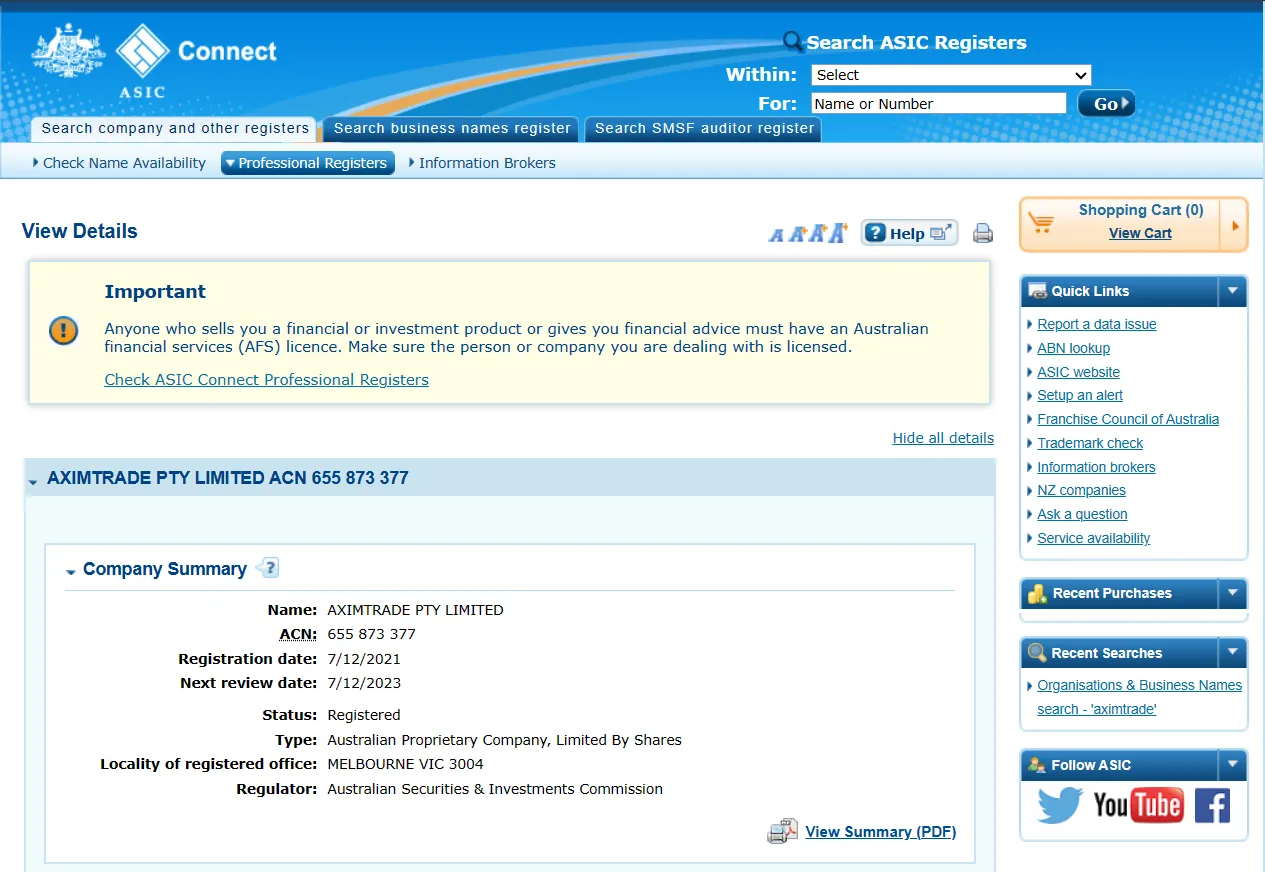Click Trademark check link
Screen dimensions: 1265x872
coord(1090,443)
